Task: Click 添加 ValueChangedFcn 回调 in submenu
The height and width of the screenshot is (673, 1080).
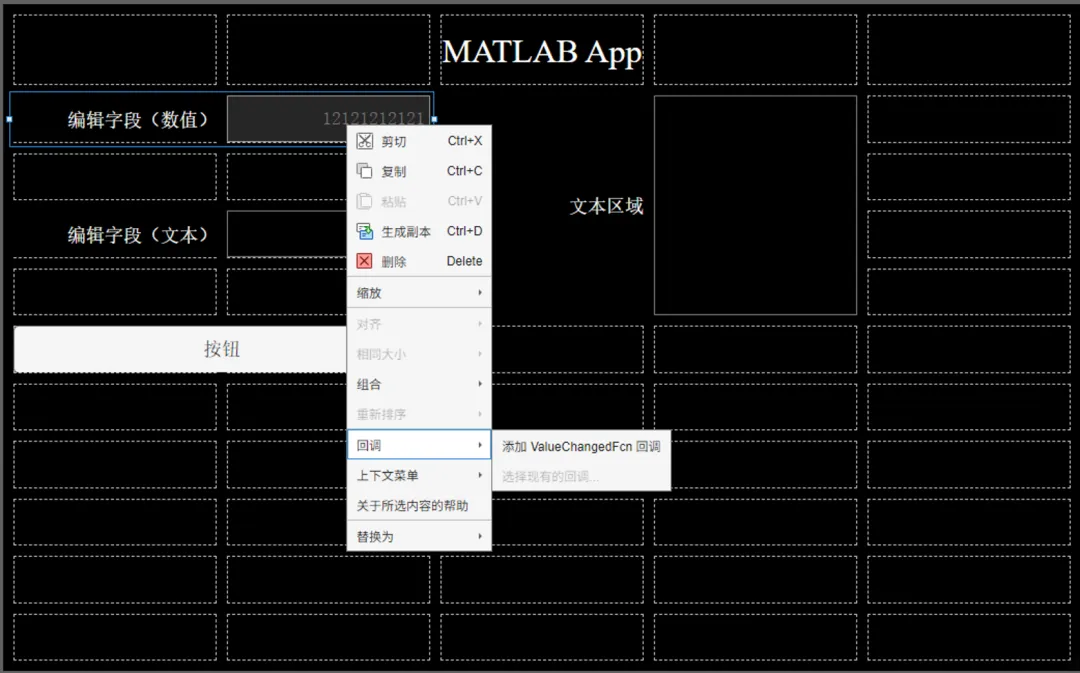Action: point(581,446)
